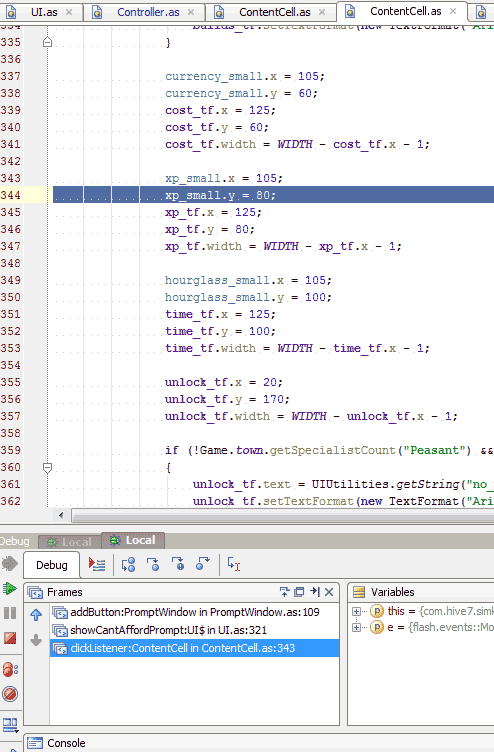
Task: Click the Frames panel restore window icon
Action: 299,592
